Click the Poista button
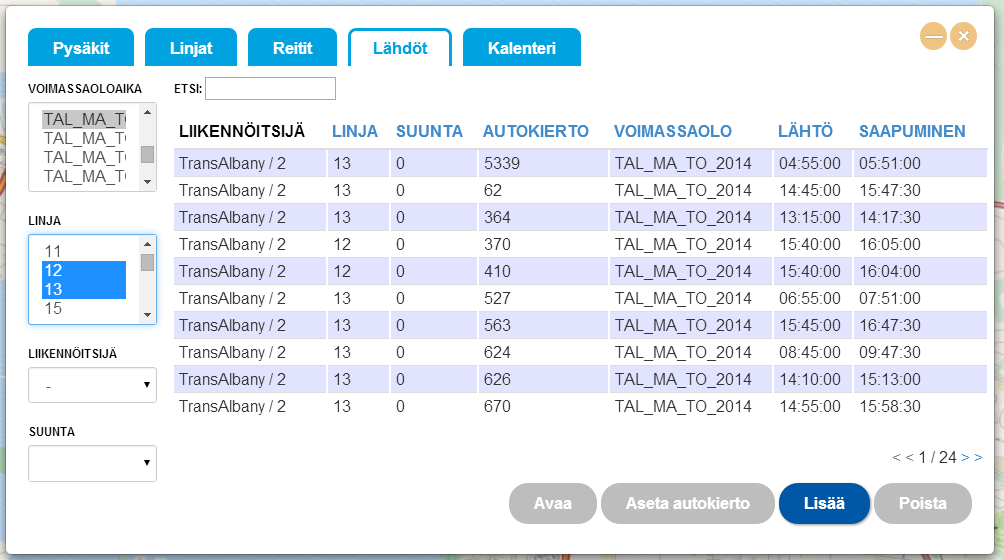1004x560 pixels. click(x=923, y=503)
